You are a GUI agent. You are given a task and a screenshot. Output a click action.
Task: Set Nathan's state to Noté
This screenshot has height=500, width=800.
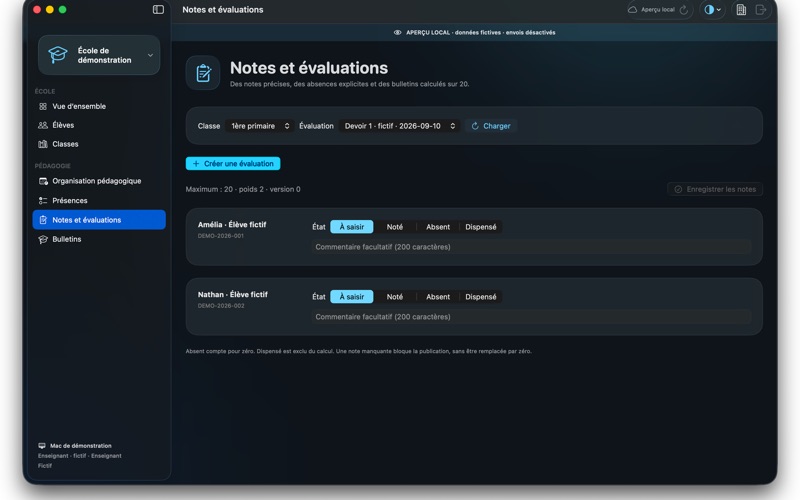[394, 297]
